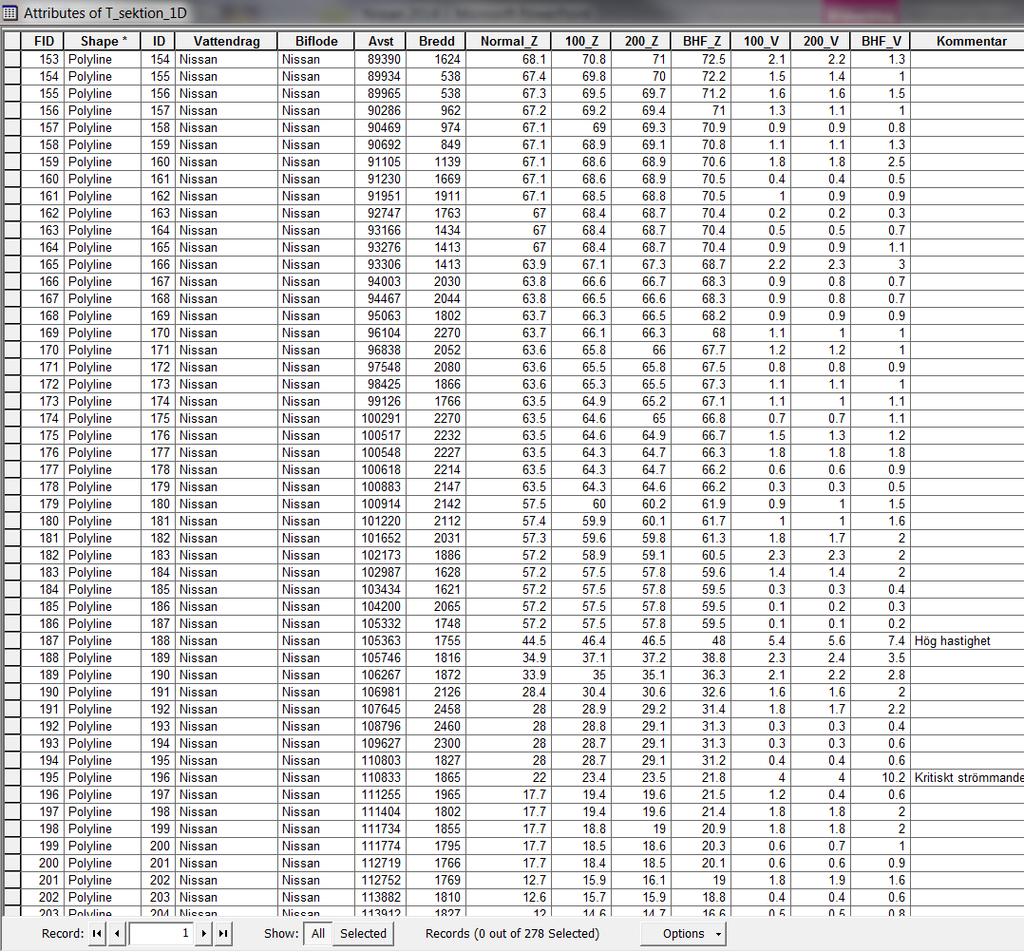
Task: Click the 'Kritiskt strömmande' comment cell
Action: coord(967,778)
